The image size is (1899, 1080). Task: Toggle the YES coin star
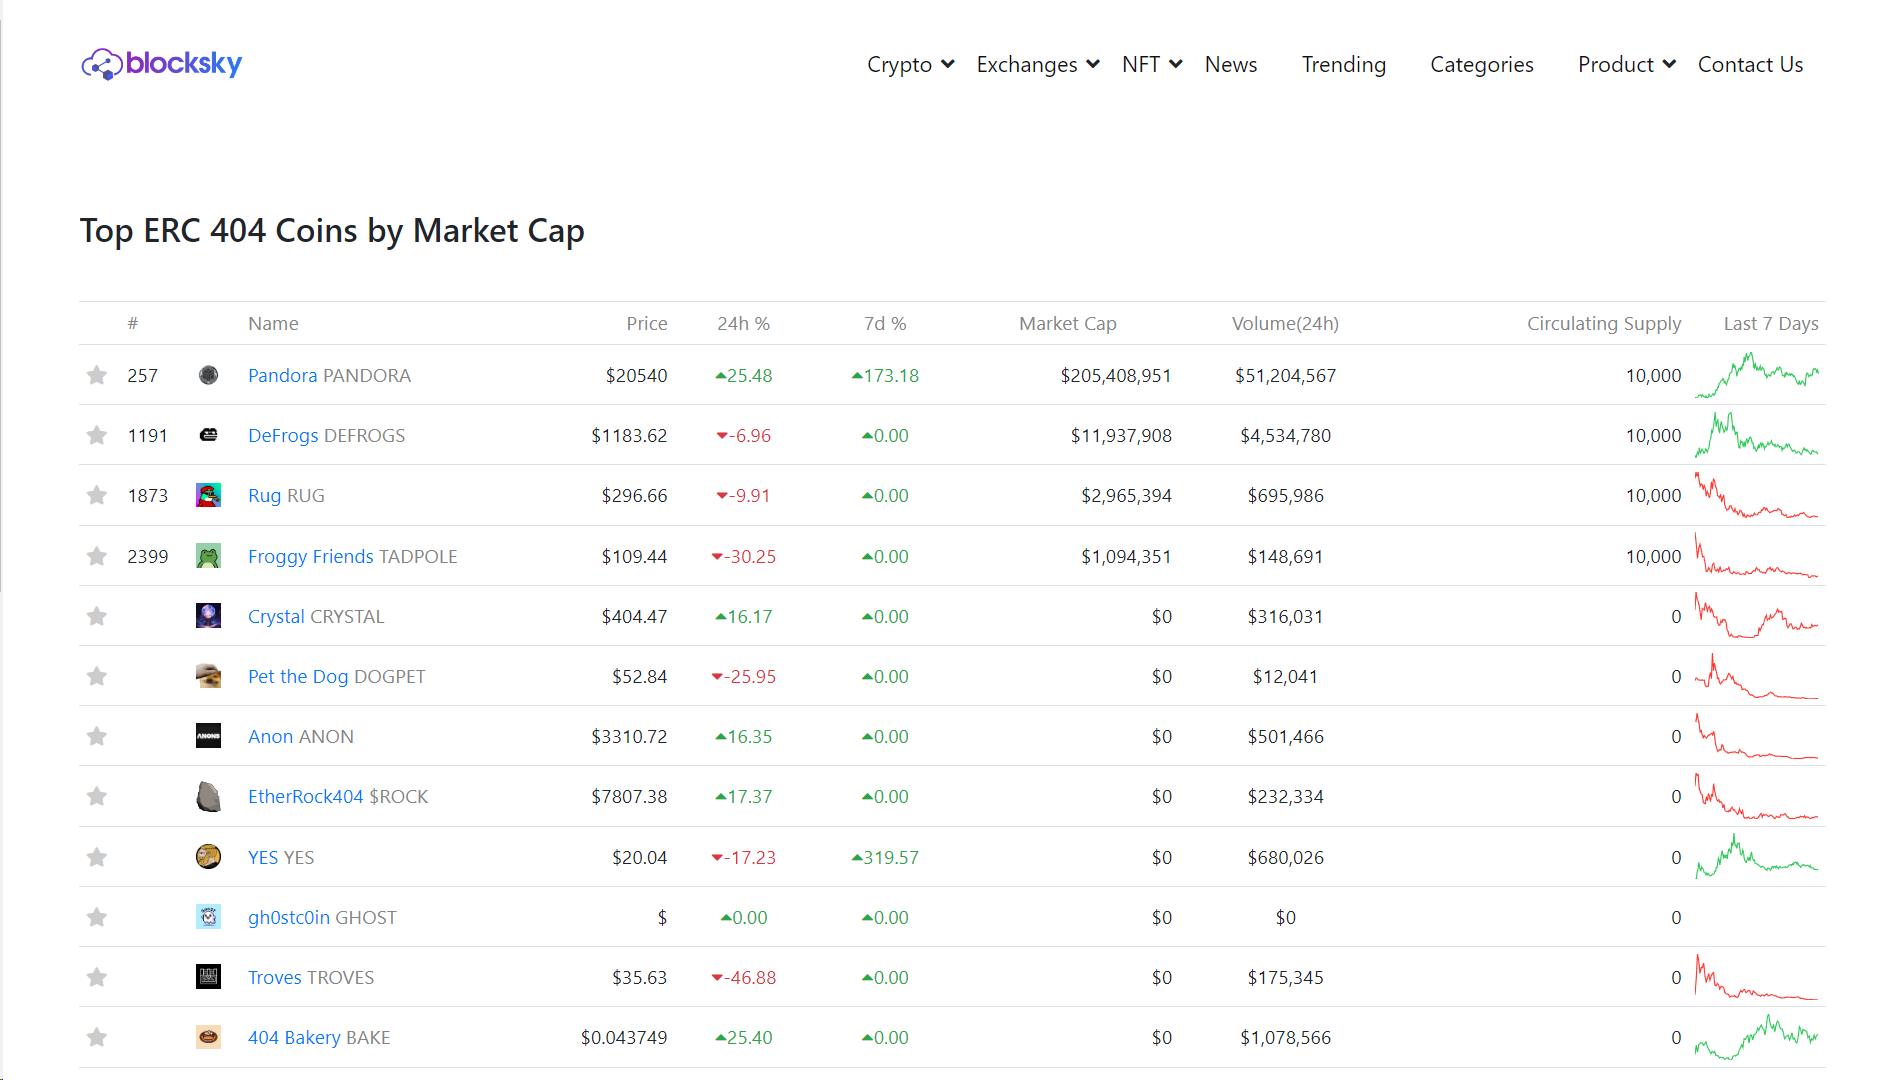[97, 857]
